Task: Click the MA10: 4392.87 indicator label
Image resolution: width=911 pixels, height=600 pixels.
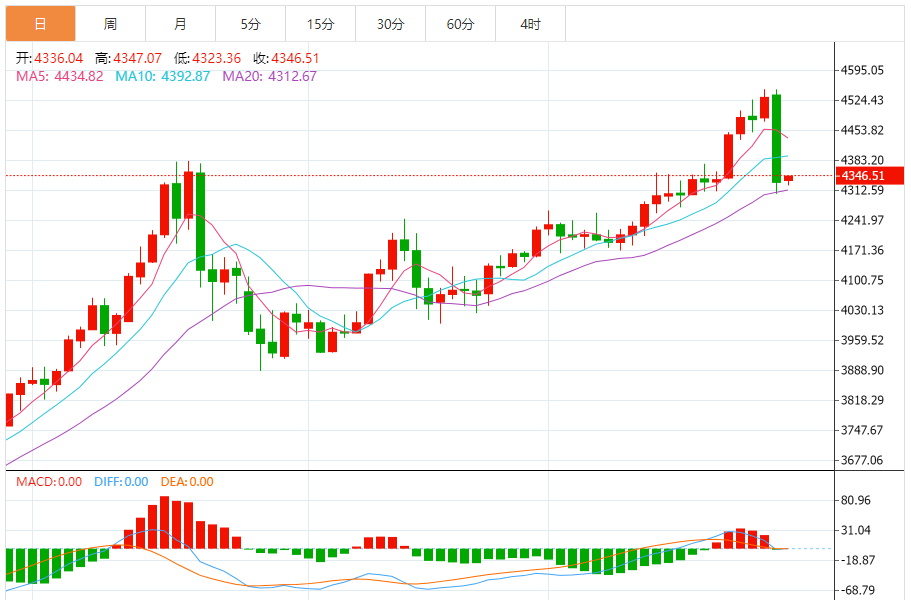Action: 163,76
